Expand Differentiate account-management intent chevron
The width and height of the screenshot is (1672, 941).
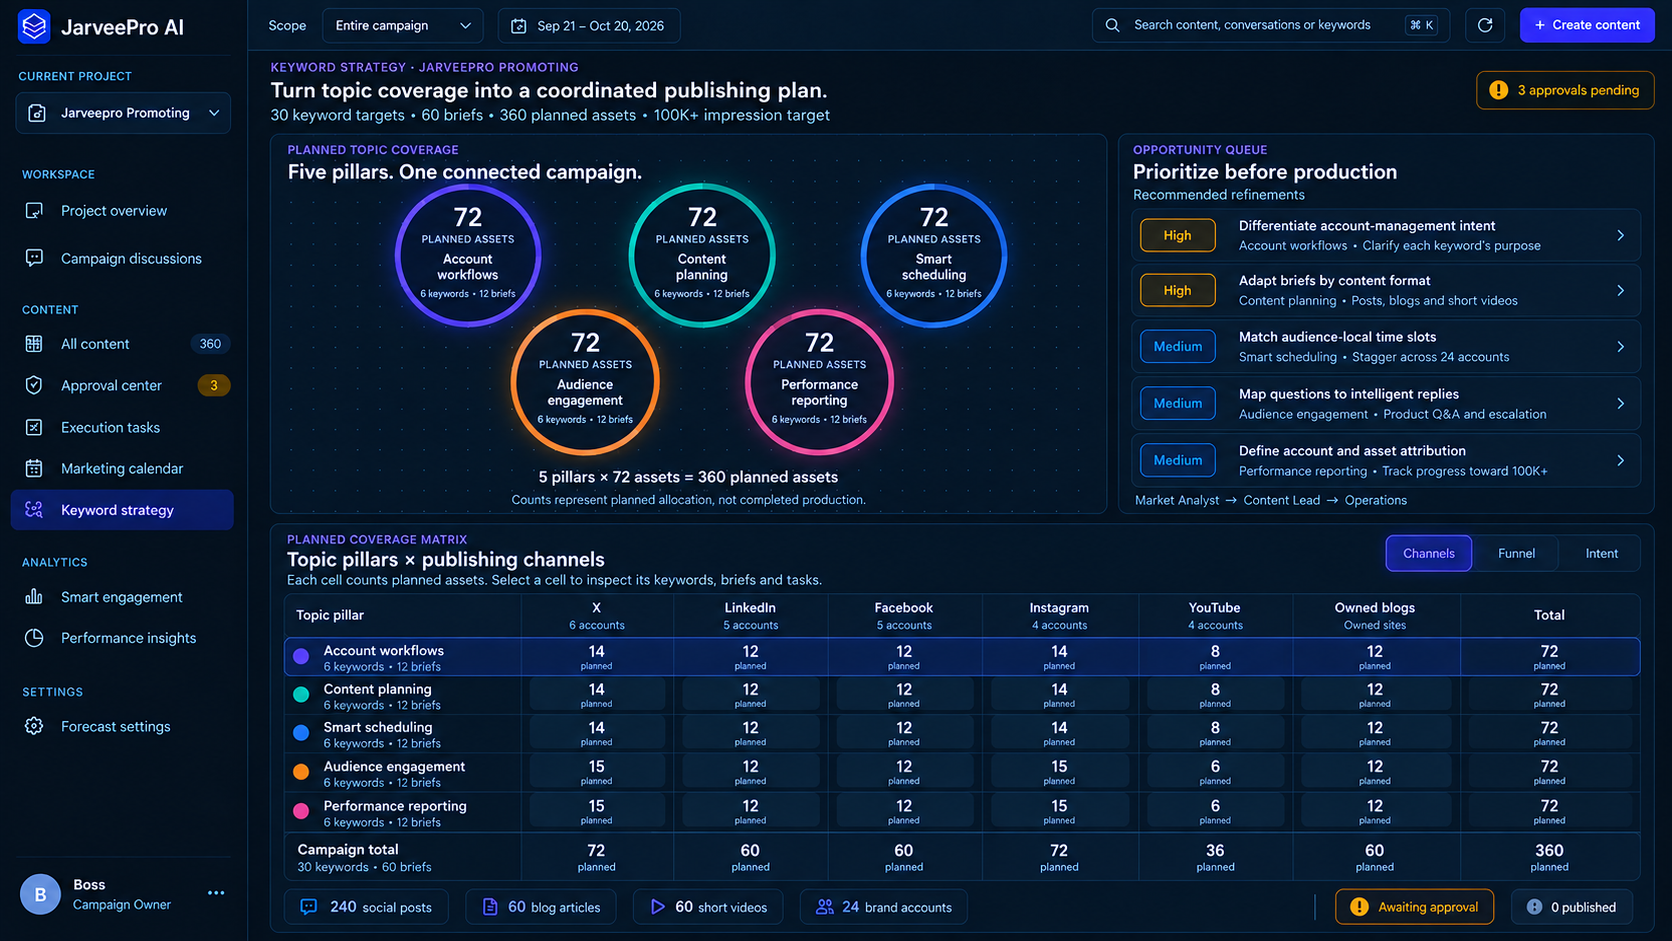(x=1621, y=235)
